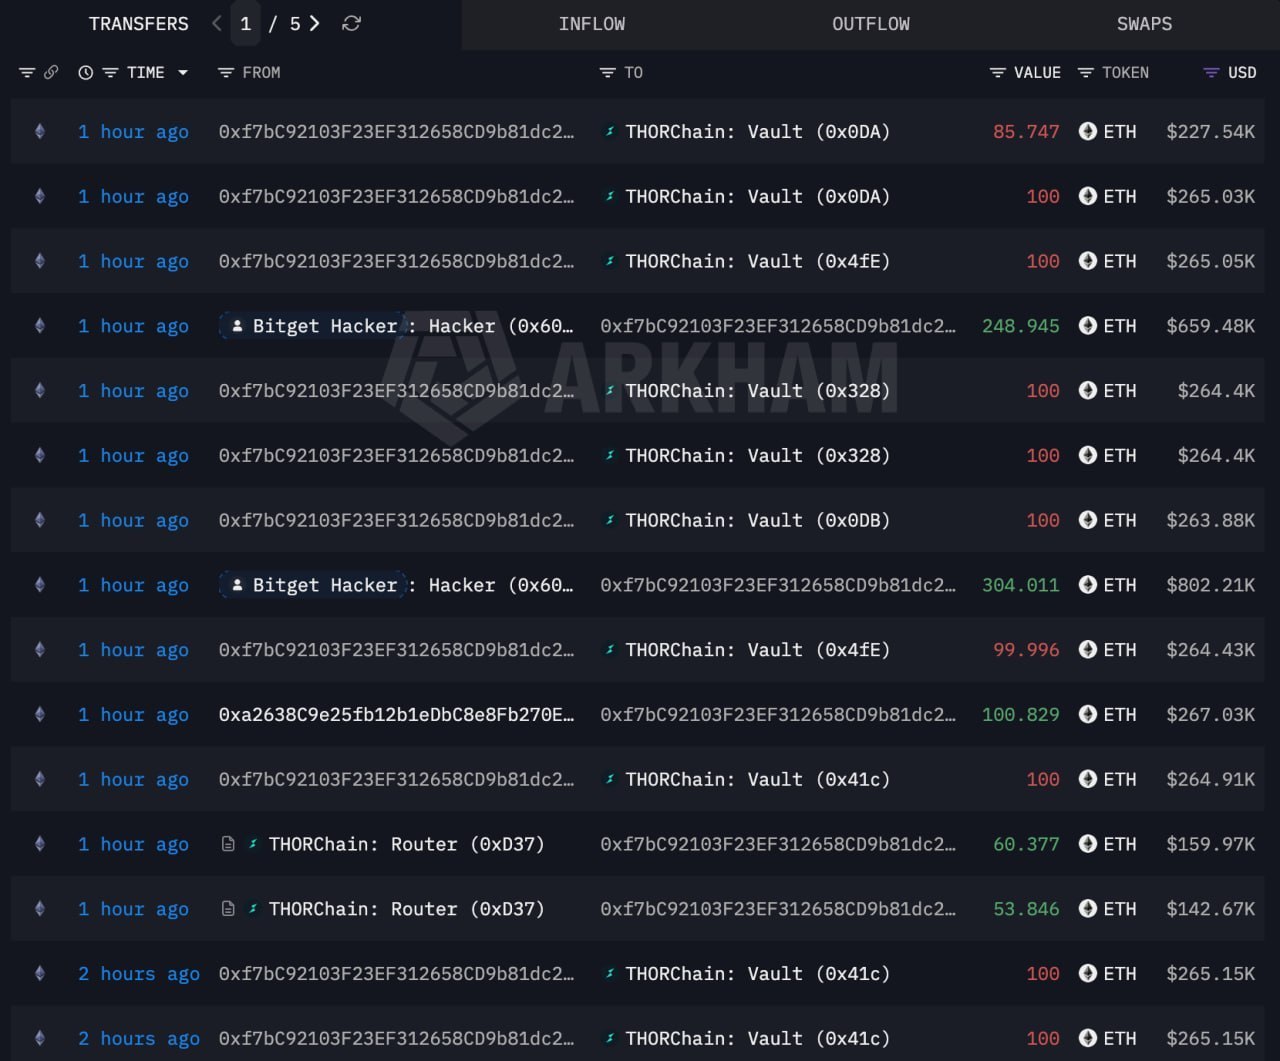Open THORChain: Vault (0x41c) on the $264.91K row
The image size is (1280, 1061).
757,779
